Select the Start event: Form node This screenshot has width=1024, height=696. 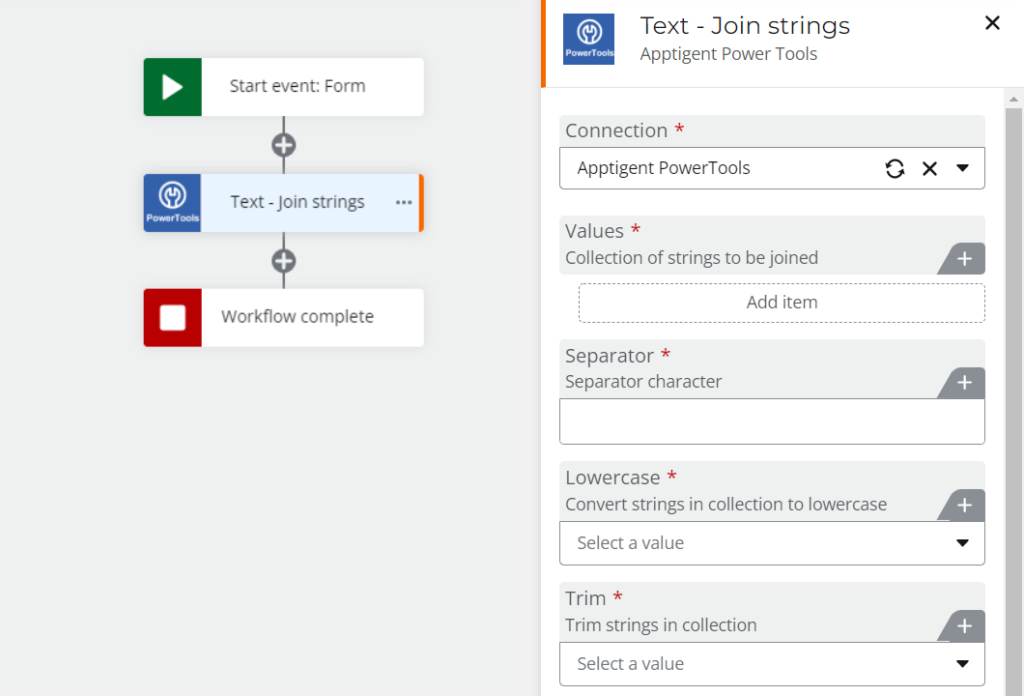click(283, 87)
